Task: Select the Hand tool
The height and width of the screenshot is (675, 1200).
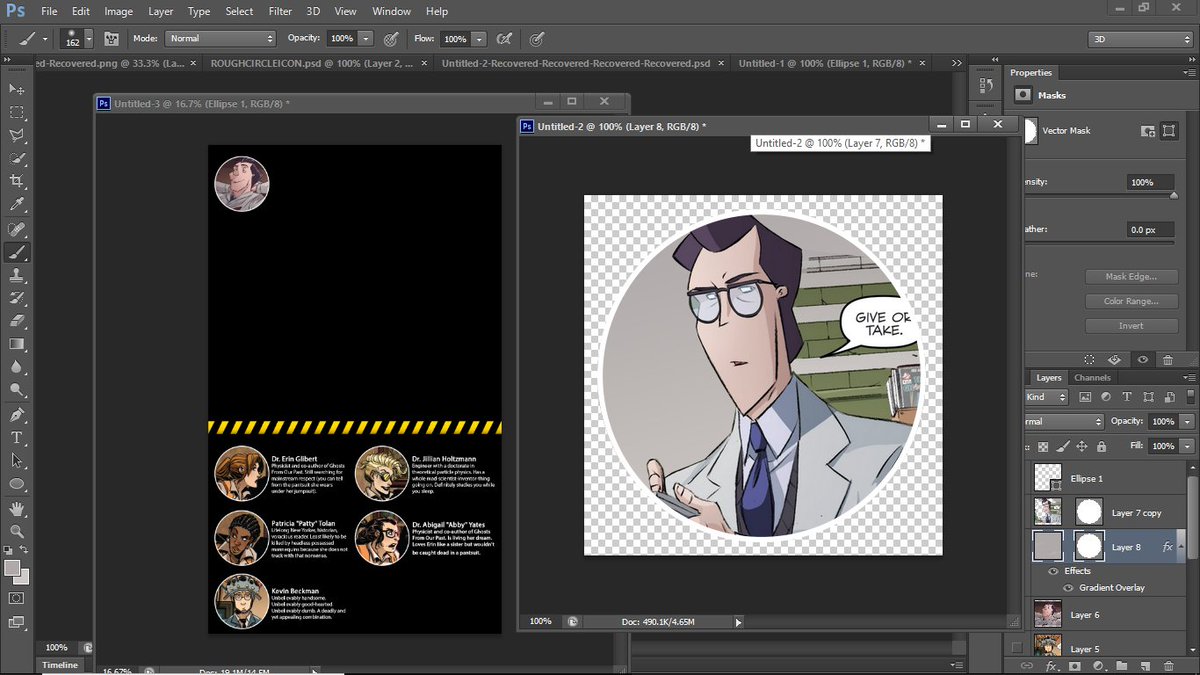Action: point(17,509)
